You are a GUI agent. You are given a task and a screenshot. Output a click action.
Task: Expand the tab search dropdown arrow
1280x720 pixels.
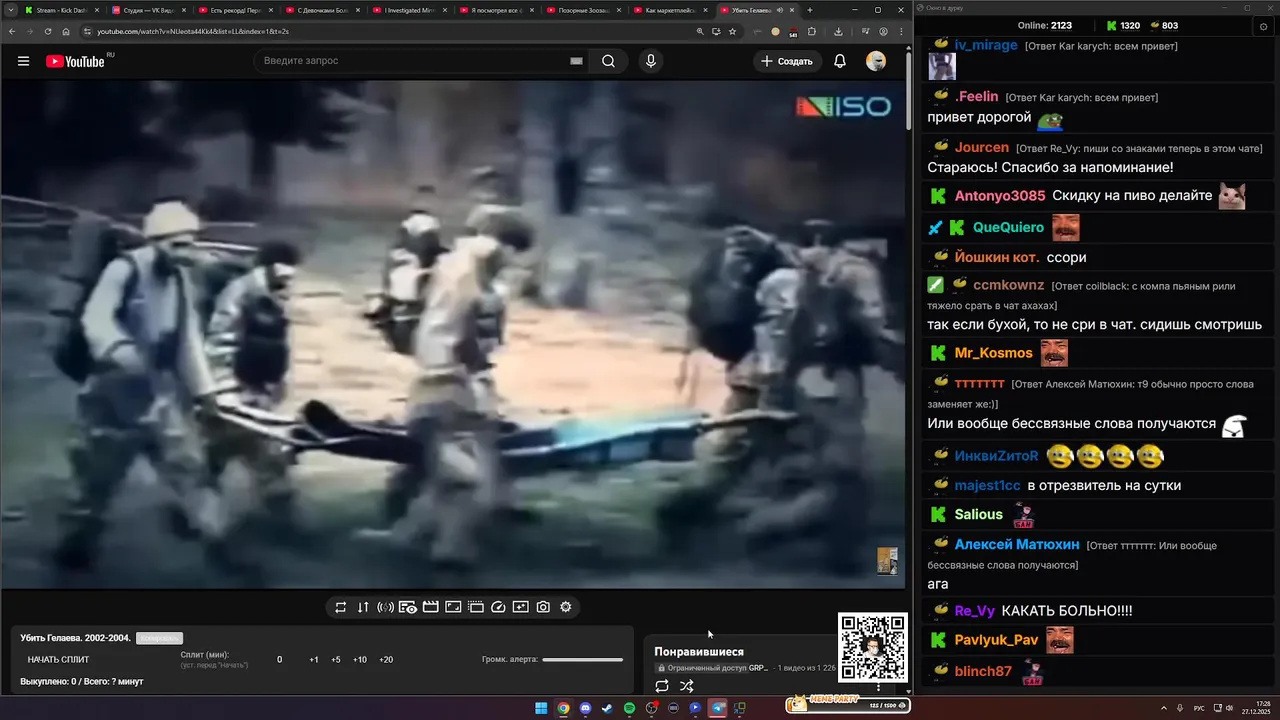pyautogui.click(x=10, y=10)
